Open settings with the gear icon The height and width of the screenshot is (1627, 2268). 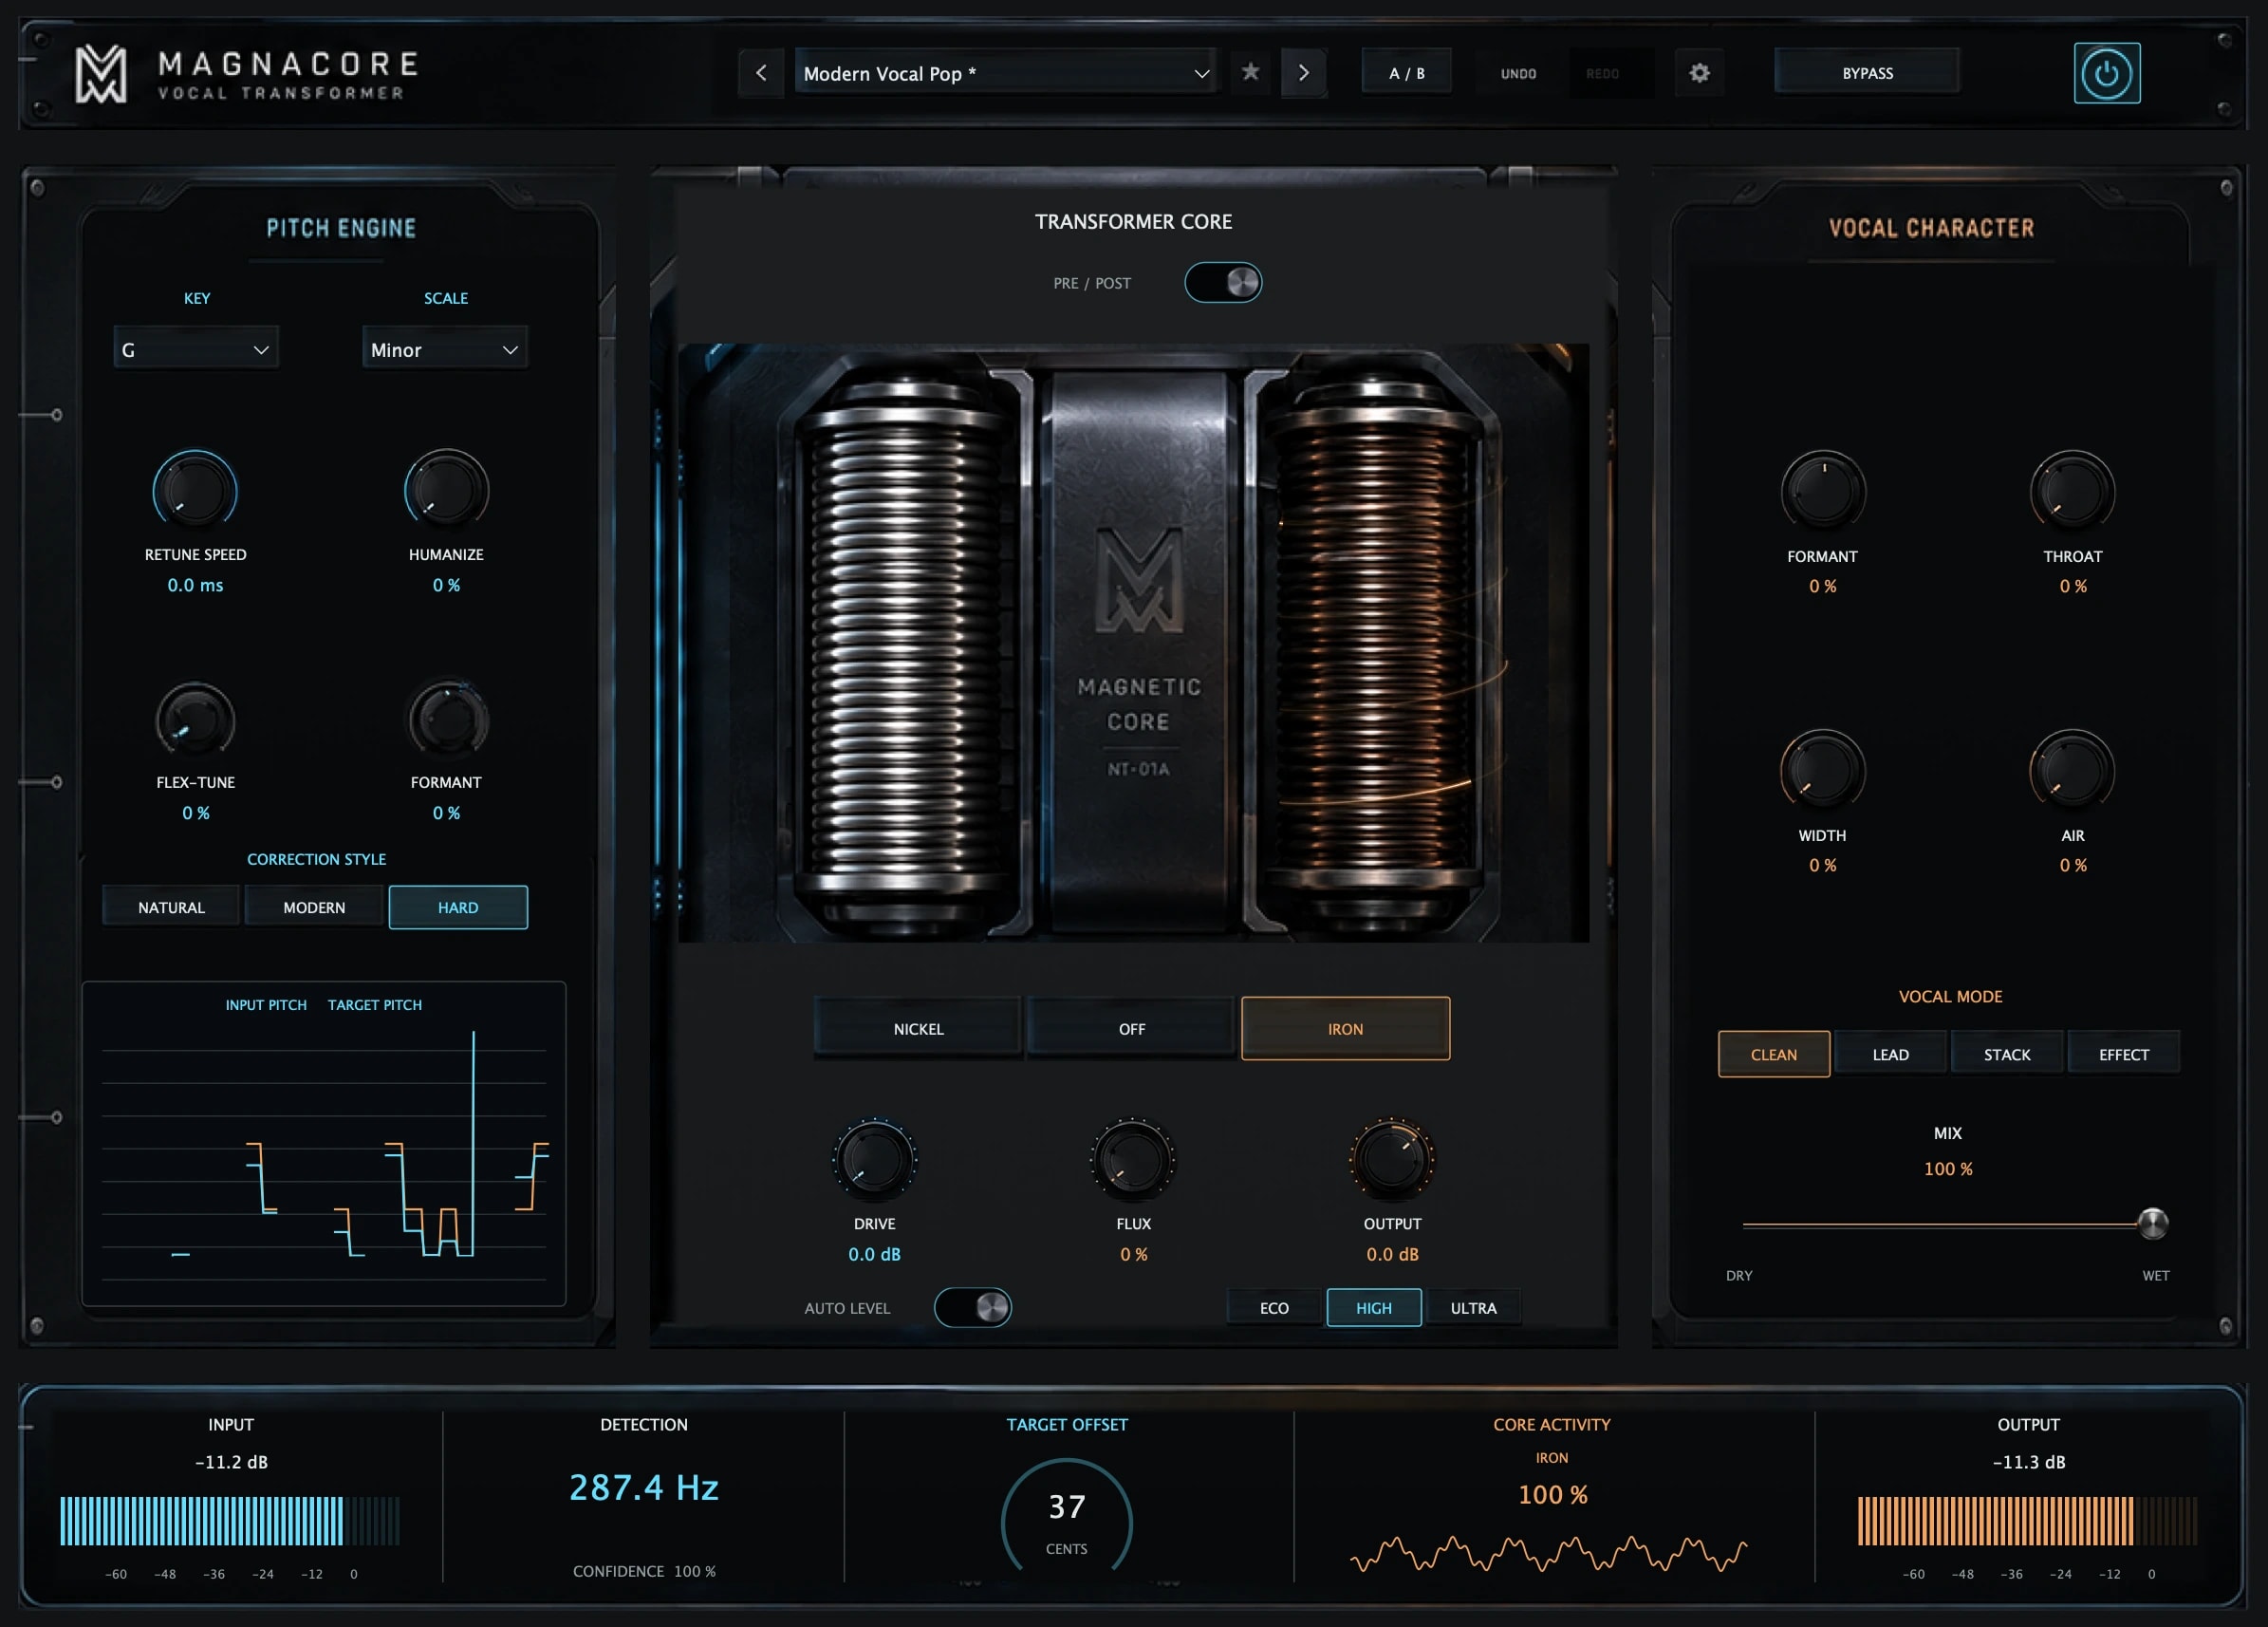pos(1699,73)
